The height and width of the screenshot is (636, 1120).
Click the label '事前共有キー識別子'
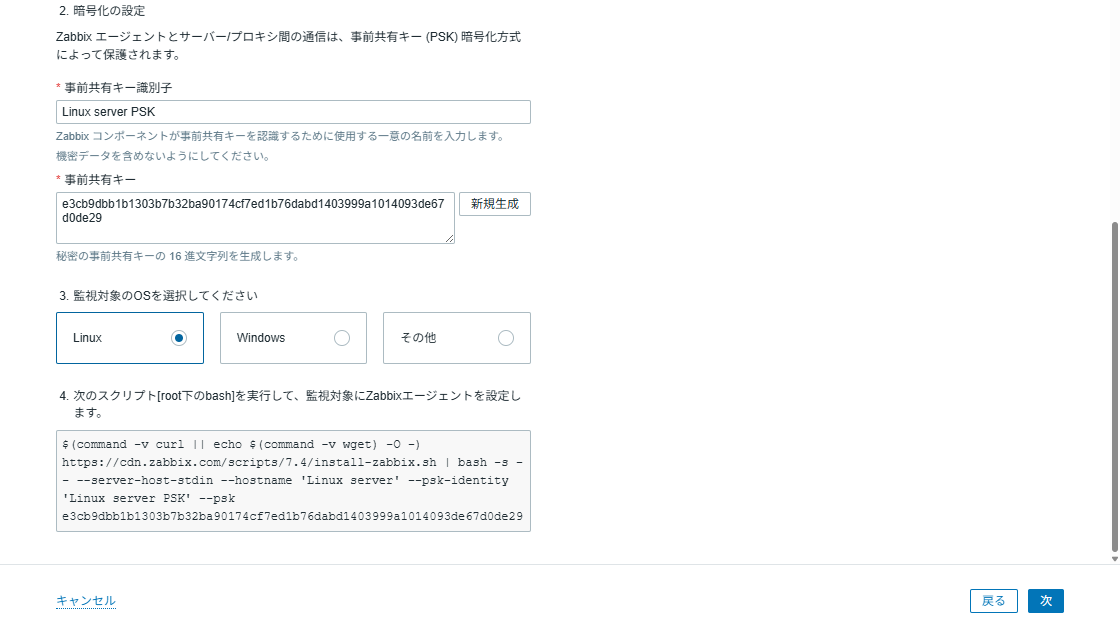point(118,88)
